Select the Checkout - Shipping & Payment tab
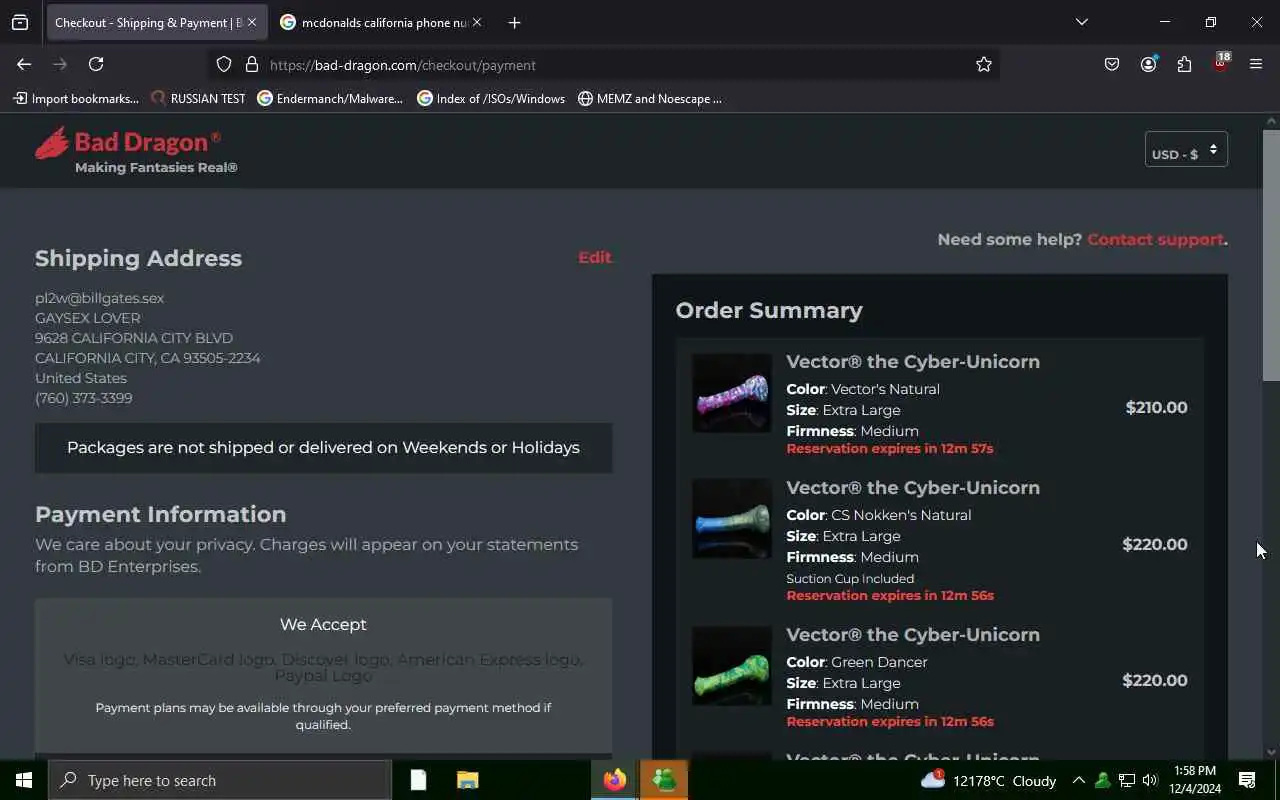The height and width of the screenshot is (800, 1280). 156,22
